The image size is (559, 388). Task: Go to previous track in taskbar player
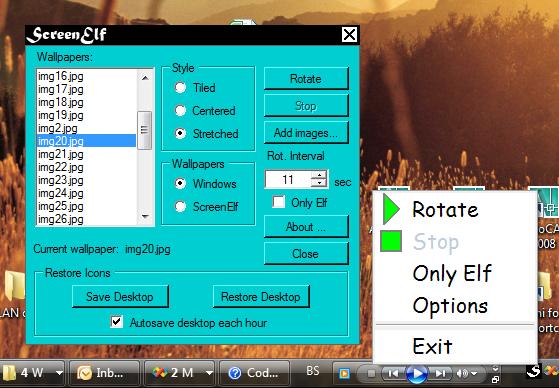393,373
